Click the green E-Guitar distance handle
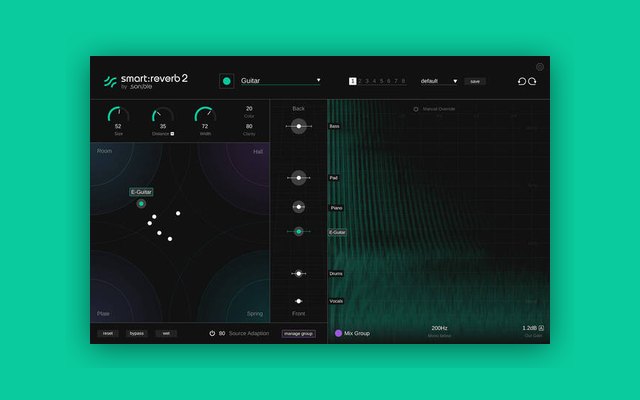 click(x=299, y=231)
